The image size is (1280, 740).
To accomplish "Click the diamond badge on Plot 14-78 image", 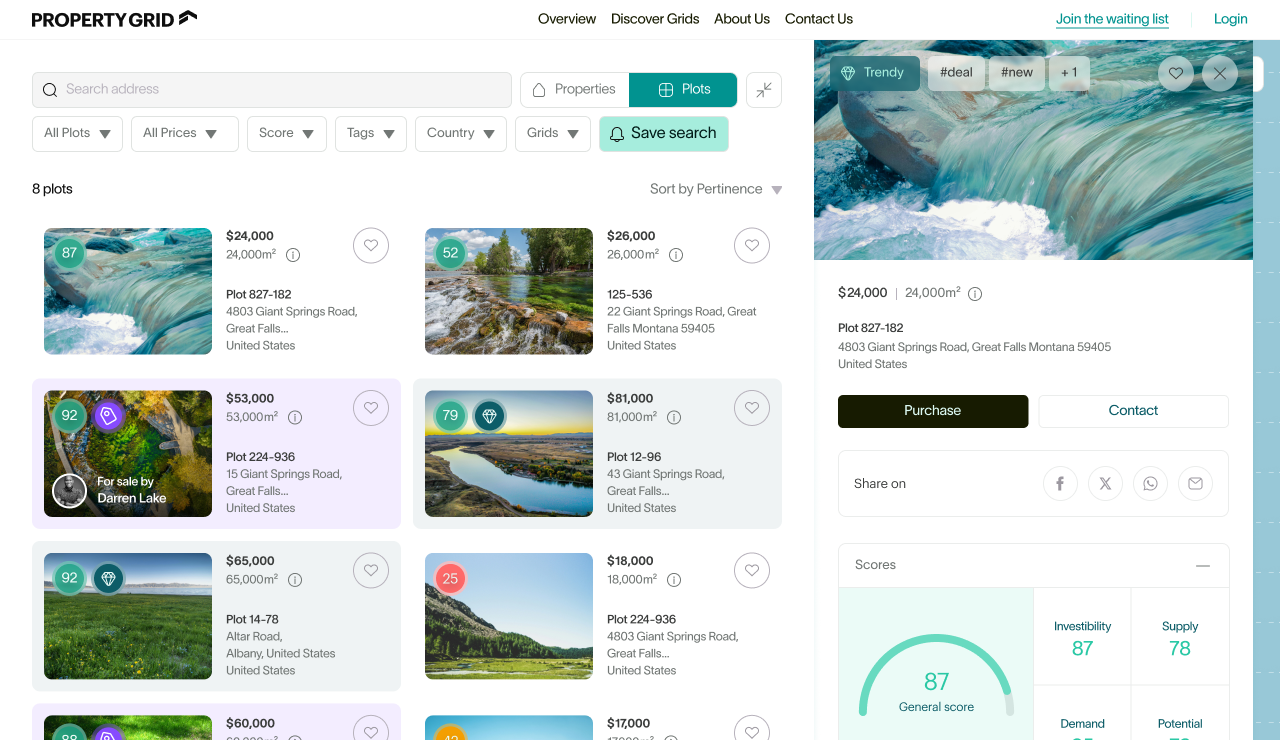I will [x=108, y=578].
